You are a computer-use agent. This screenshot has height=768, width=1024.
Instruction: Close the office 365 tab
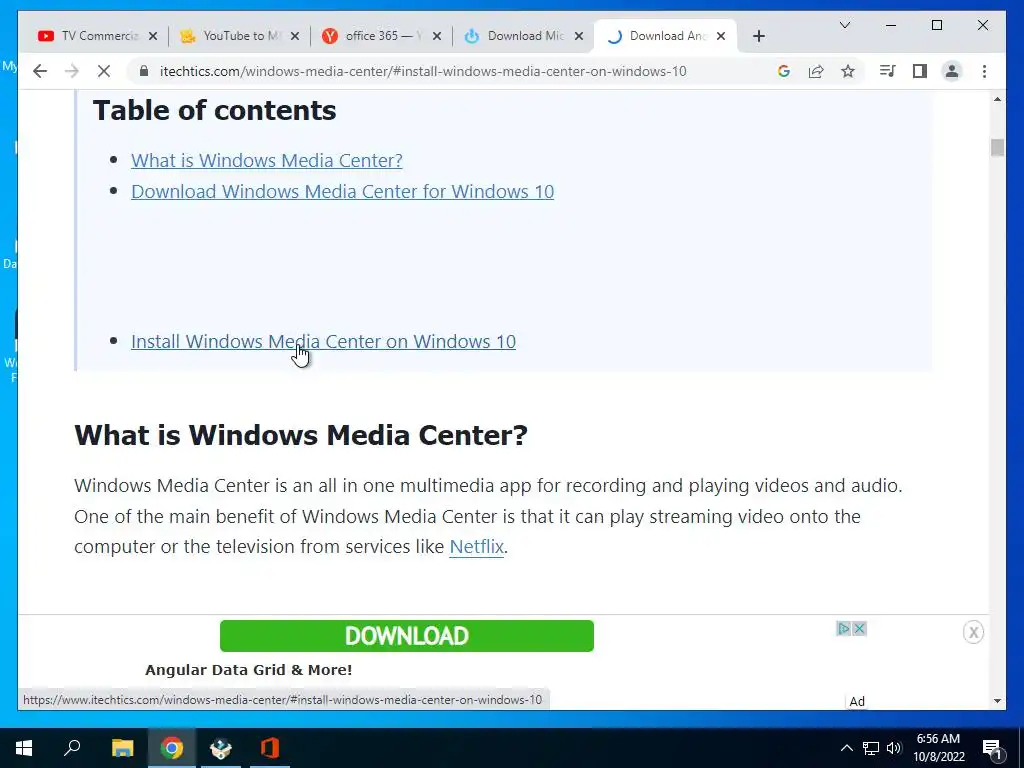click(437, 36)
